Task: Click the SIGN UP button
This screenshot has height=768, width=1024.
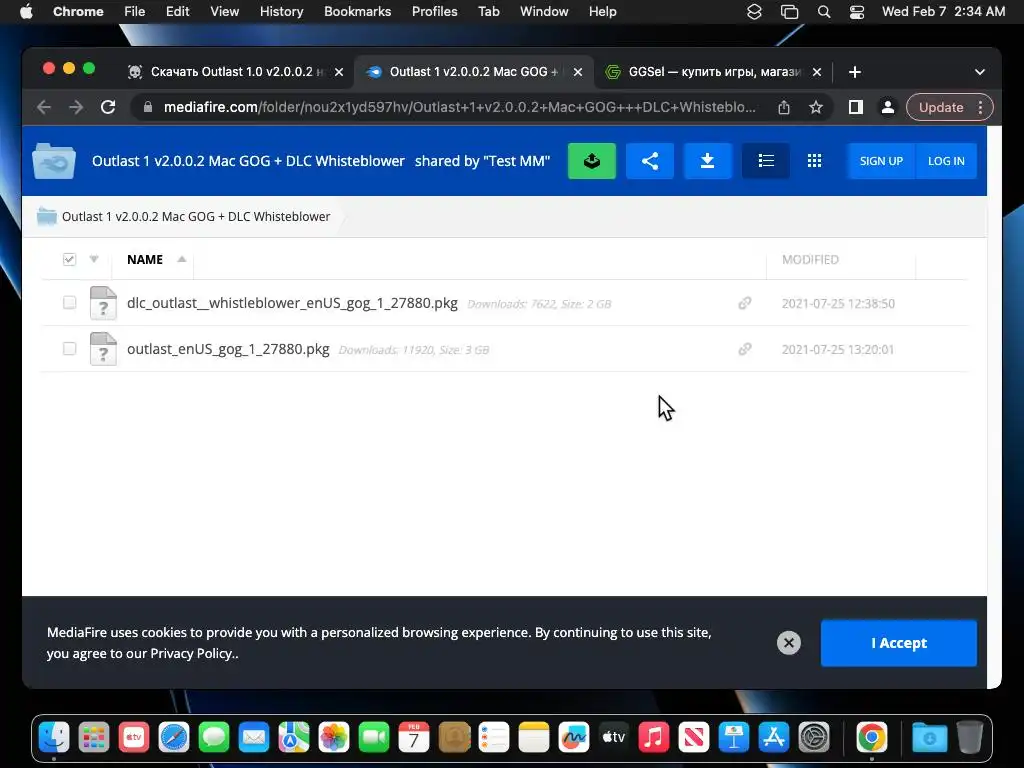Action: tap(881, 161)
